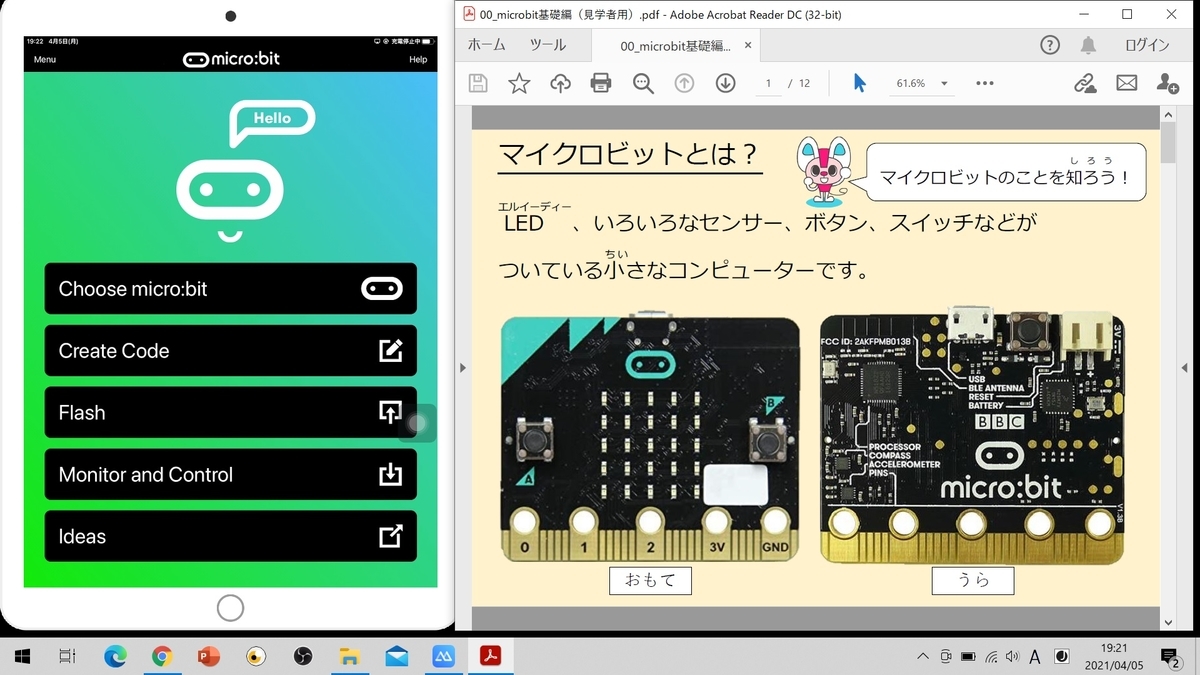Switch IME input mode via the A icon
Image resolution: width=1200 pixels, height=675 pixels.
1035,657
